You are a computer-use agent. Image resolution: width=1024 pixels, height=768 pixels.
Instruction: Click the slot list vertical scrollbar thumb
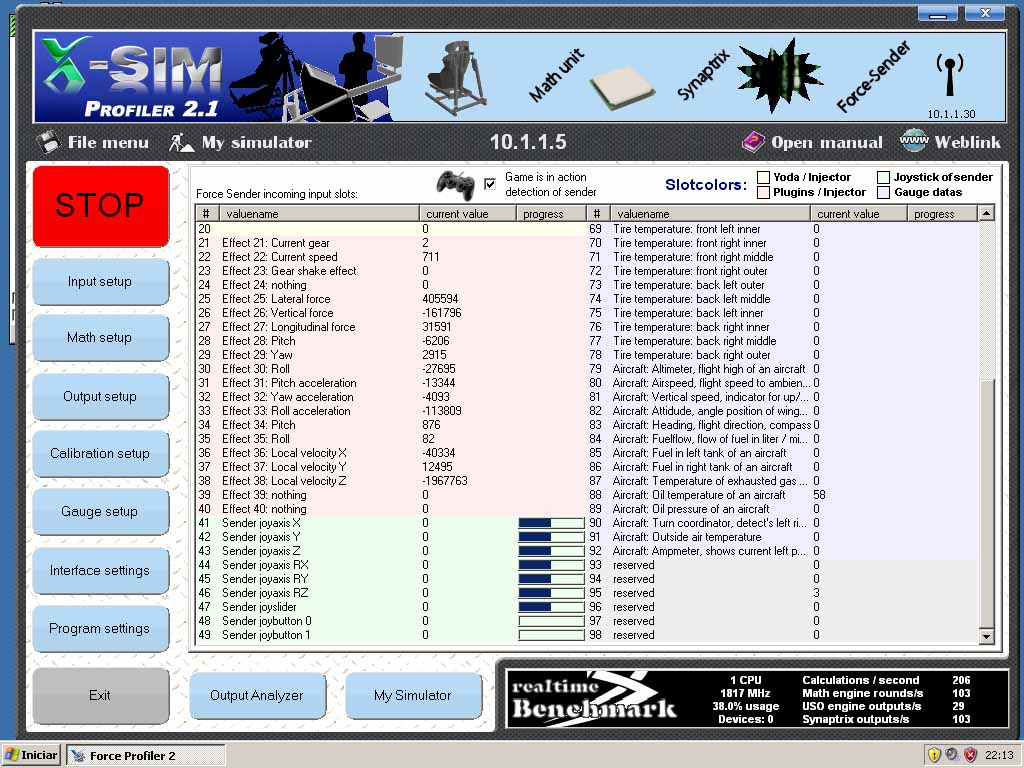tap(986, 503)
